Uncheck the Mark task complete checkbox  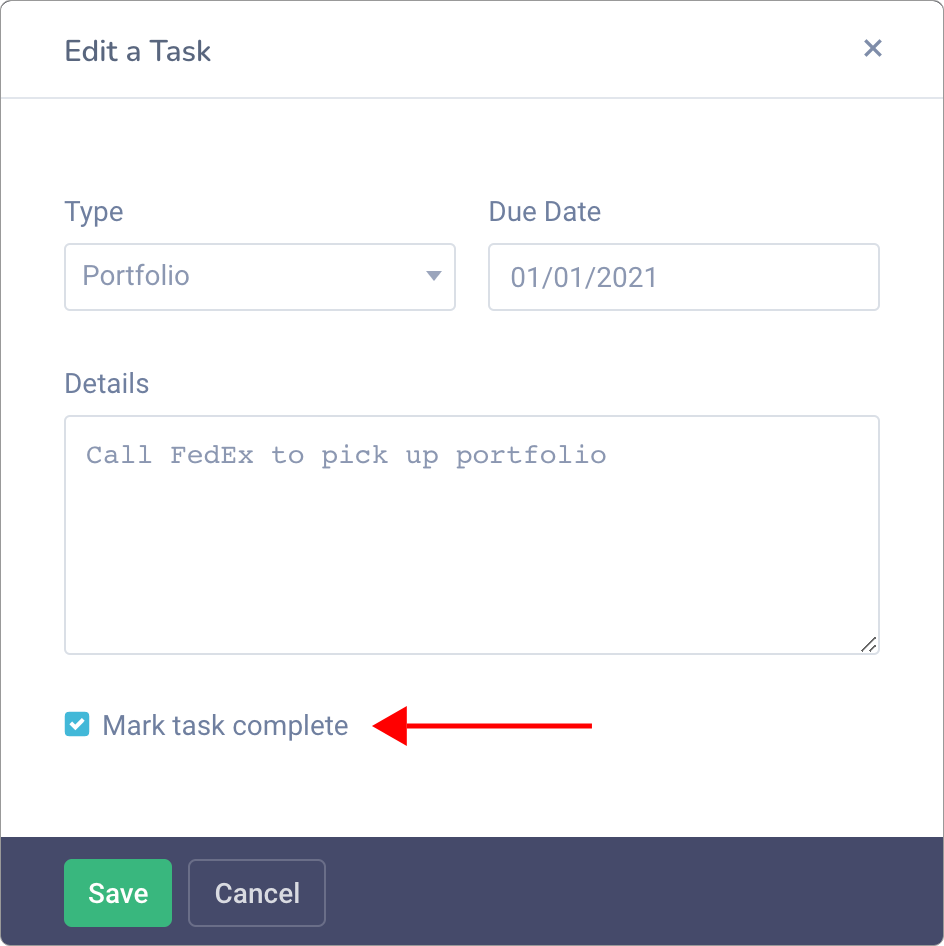point(77,725)
